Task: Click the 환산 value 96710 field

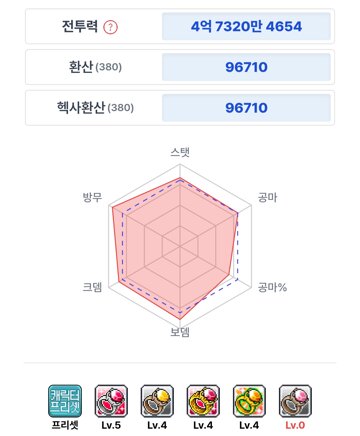Action: click(246, 67)
